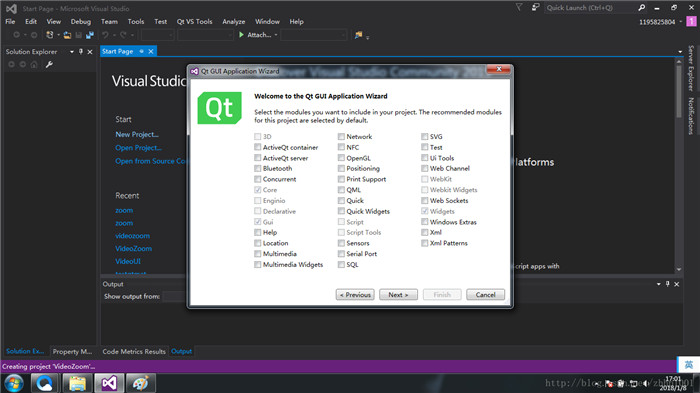This screenshot has width=700, height=393.
Task: Check the Network module checkbox
Action: tap(341, 136)
